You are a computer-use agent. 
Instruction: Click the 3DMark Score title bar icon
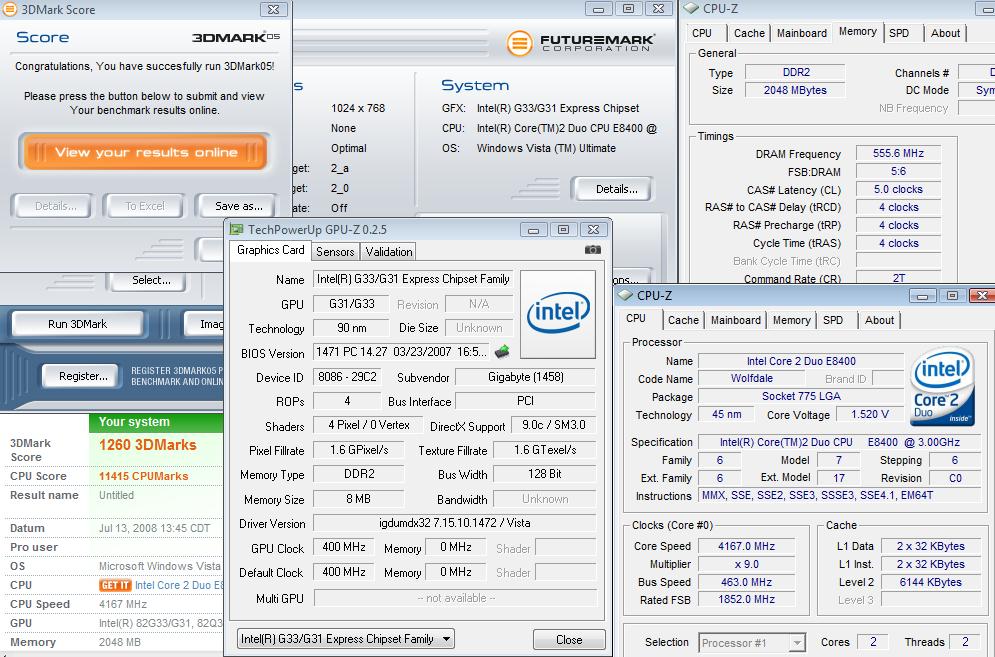pyautogui.click(x=10, y=10)
